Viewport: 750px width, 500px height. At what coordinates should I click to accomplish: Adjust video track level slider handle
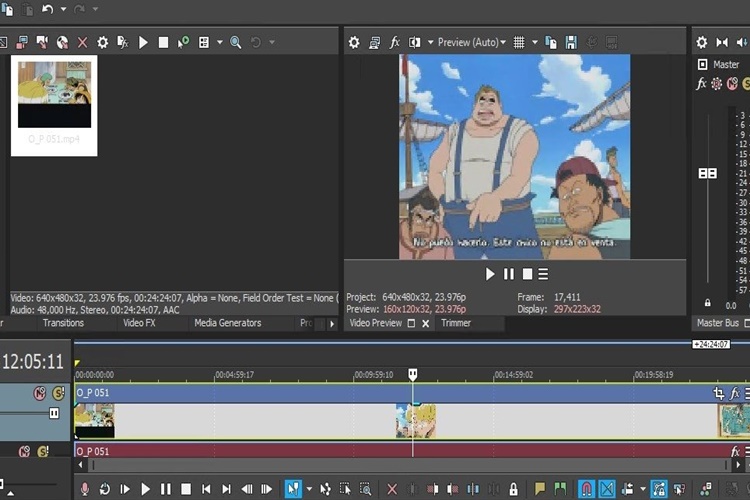54,413
